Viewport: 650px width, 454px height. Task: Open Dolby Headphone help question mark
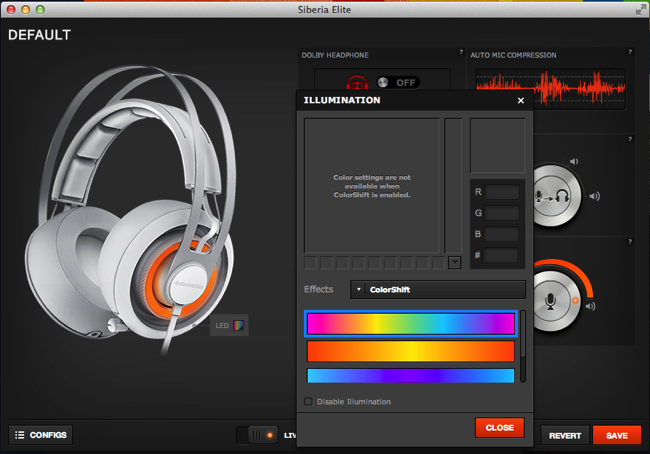[x=461, y=52]
